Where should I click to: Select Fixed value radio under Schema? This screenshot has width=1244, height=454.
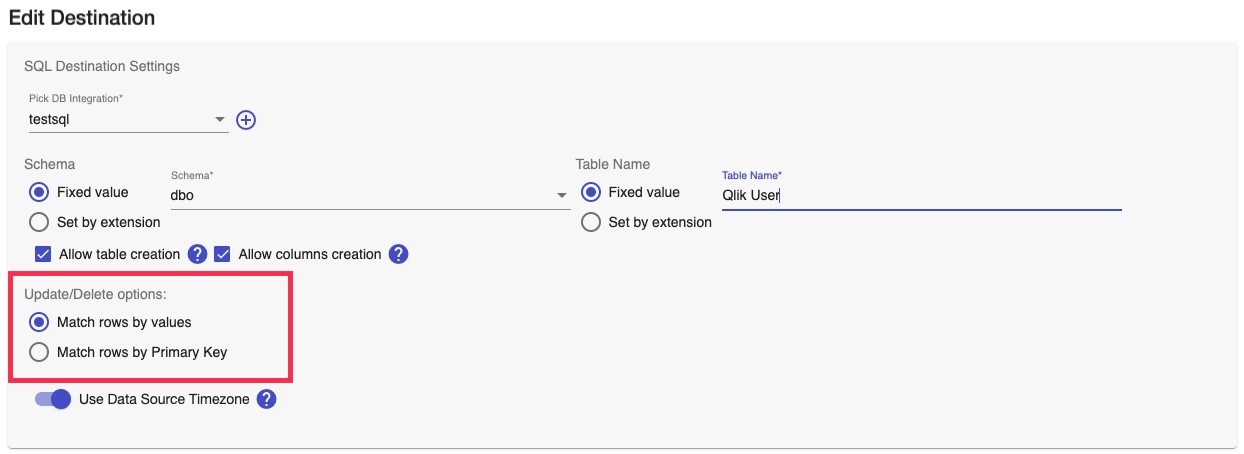tap(40, 192)
